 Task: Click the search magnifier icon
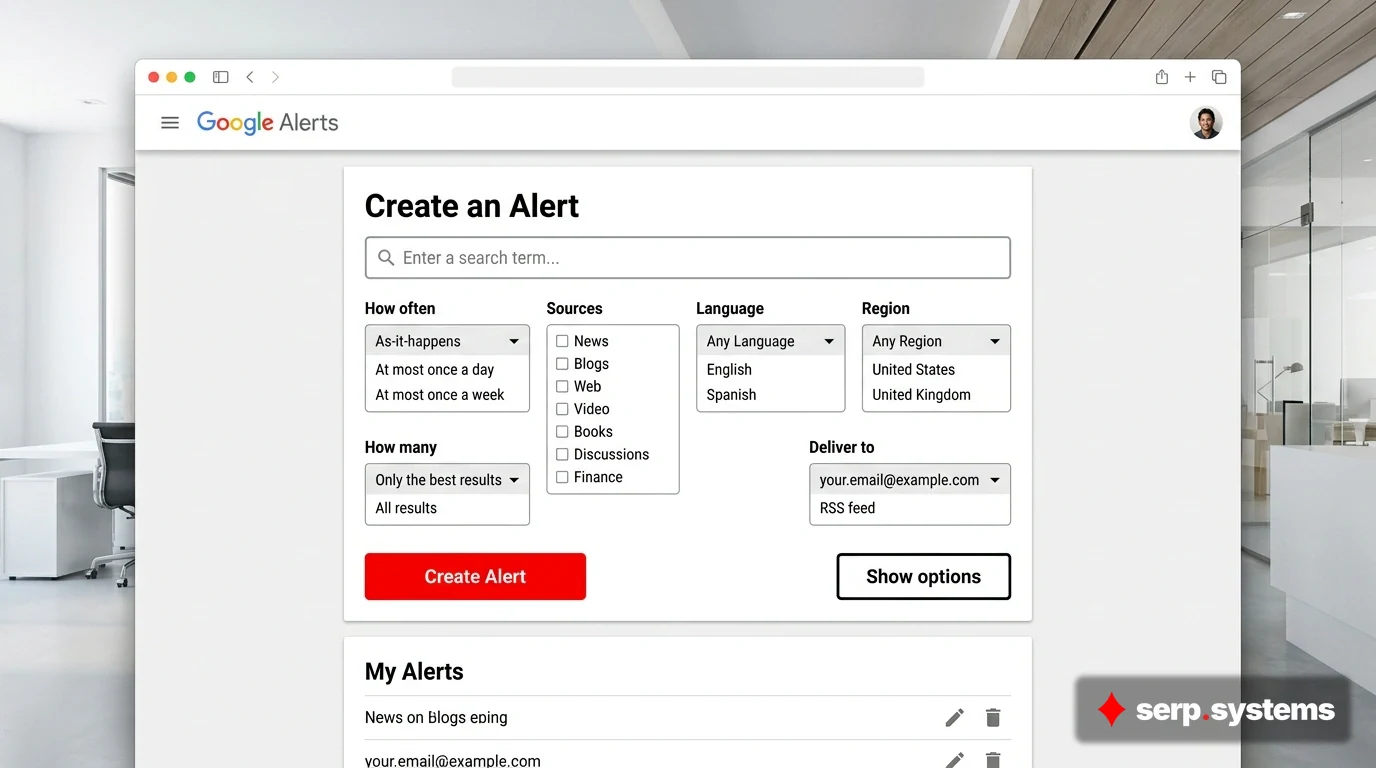385,258
